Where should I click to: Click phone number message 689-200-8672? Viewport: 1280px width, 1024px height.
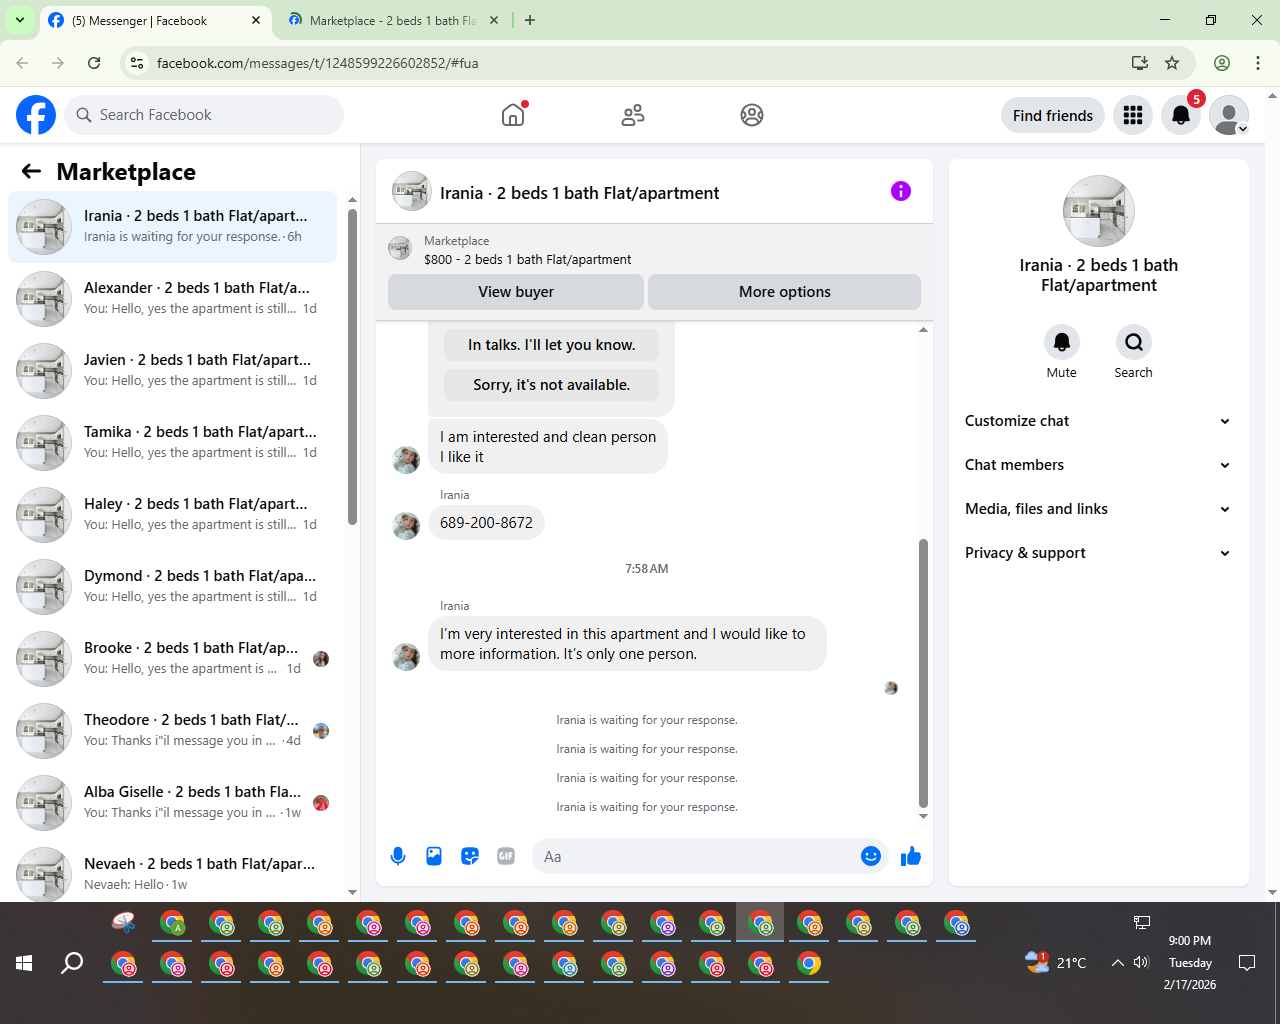coord(486,523)
